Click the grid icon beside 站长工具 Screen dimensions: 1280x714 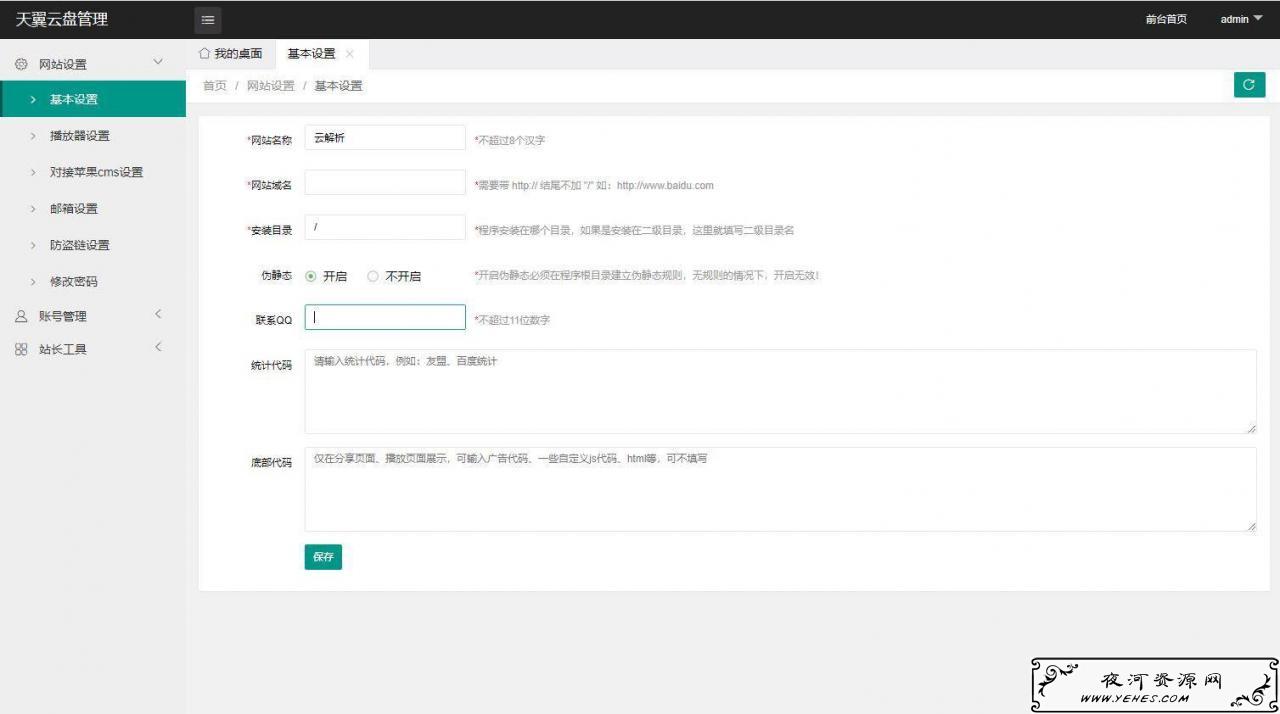(21, 350)
